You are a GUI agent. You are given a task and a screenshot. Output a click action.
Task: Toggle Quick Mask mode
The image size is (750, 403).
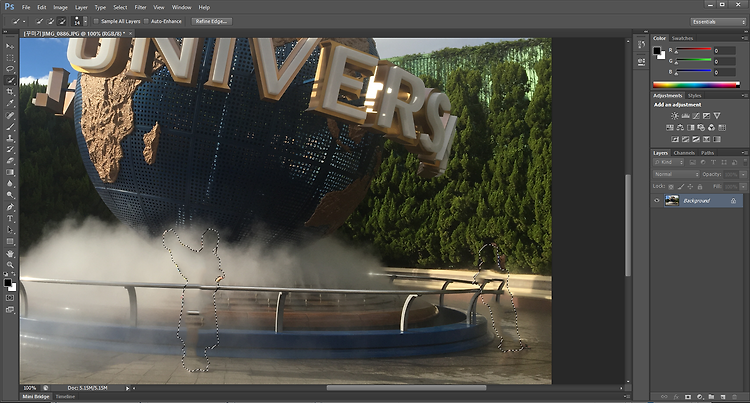click(x=10, y=298)
